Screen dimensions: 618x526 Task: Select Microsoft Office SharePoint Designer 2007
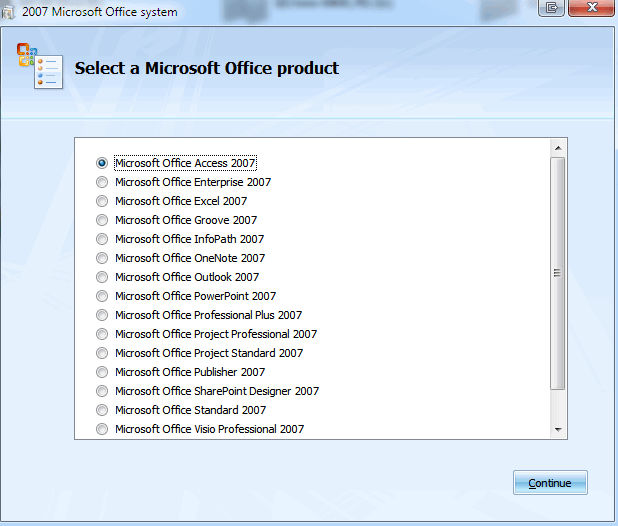102,391
